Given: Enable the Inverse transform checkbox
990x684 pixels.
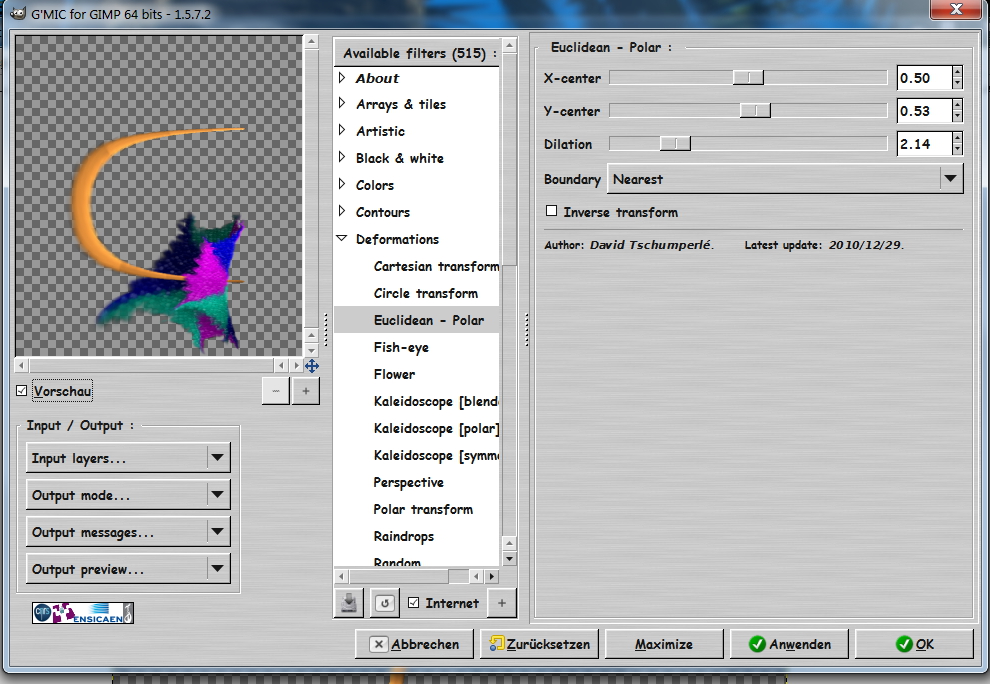Looking at the screenshot, I should point(551,211).
